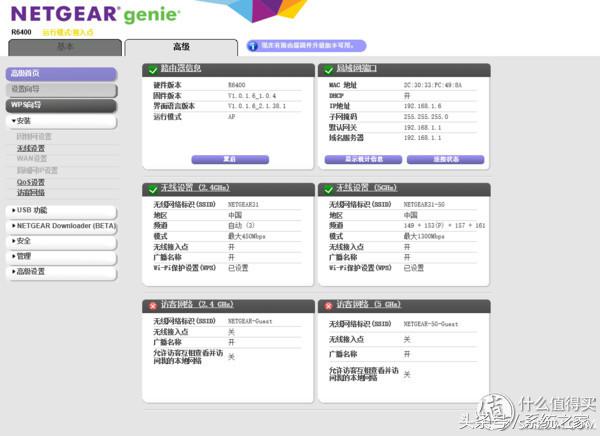600x436 pixels.
Task: Click the greyed 因特网设置 sidebar entry
Action: (x=34, y=137)
